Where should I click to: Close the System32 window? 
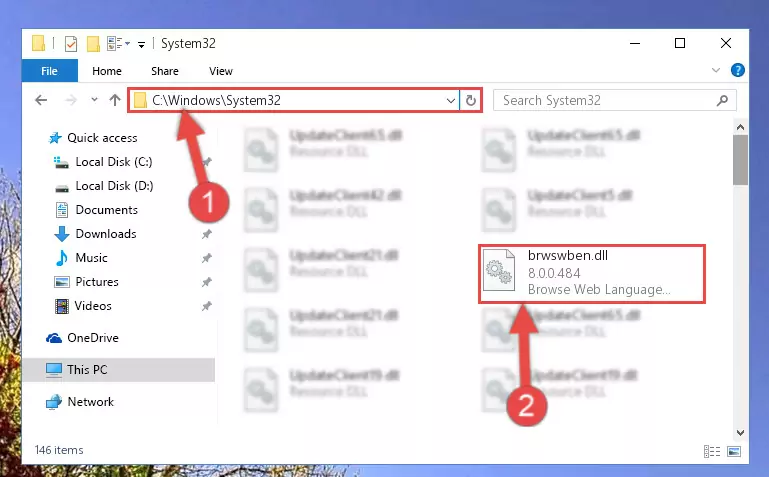(x=726, y=43)
